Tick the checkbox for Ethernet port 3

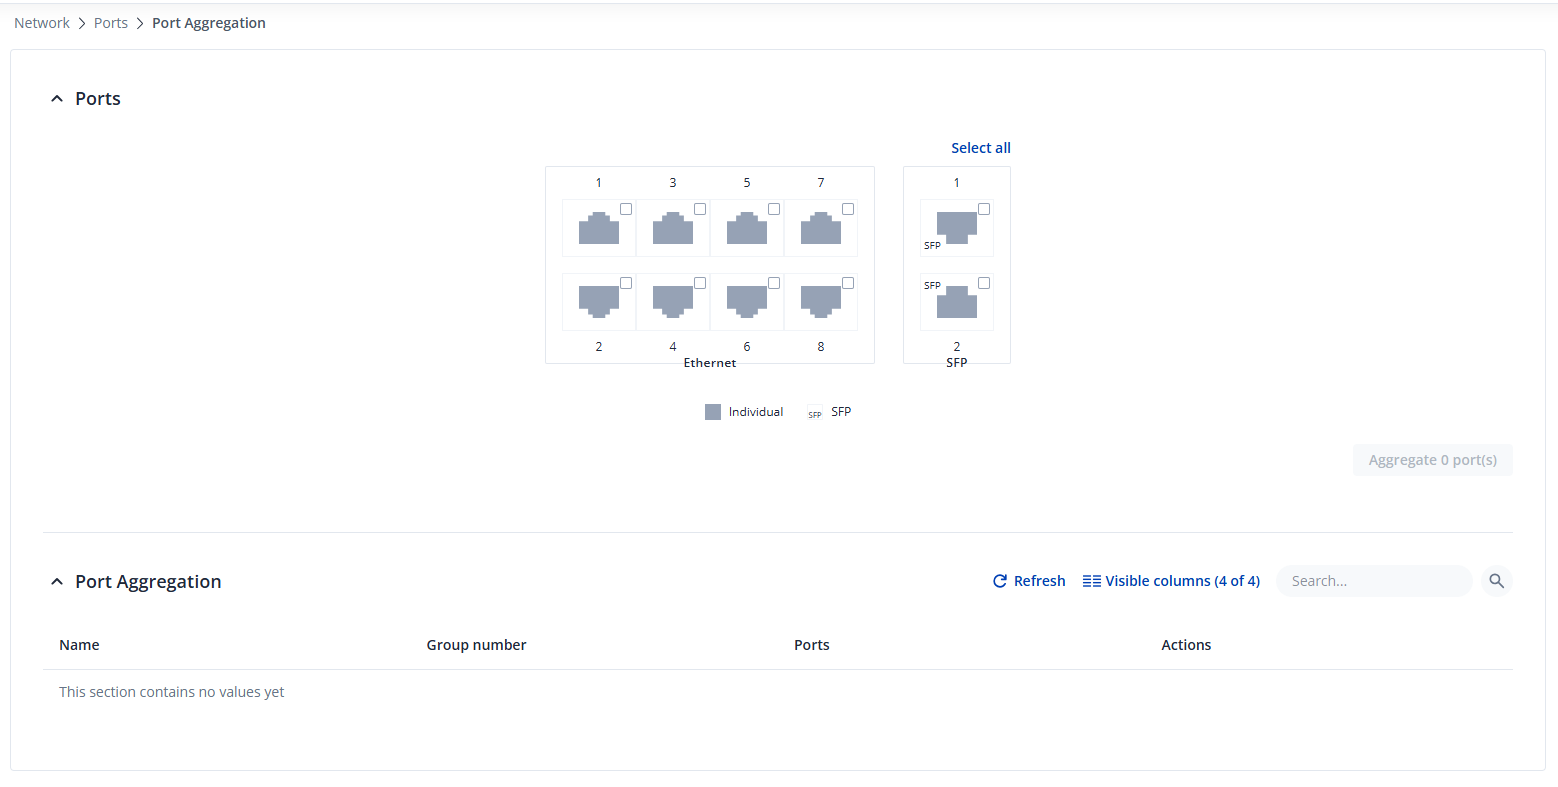700,209
